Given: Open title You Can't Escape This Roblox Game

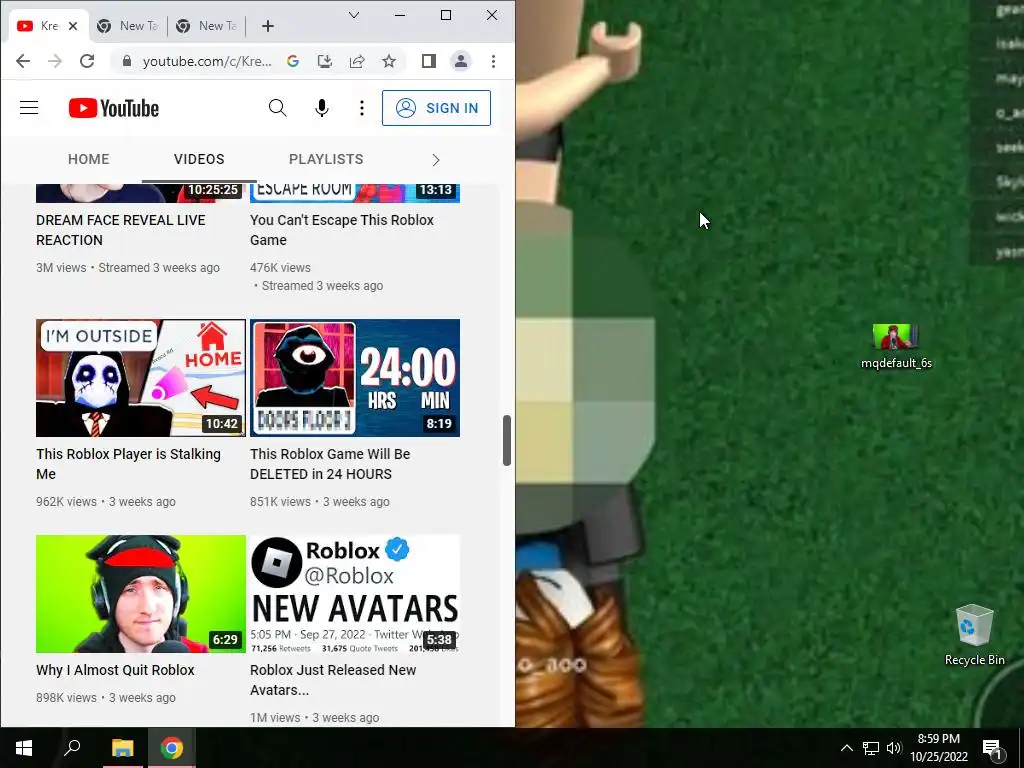Looking at the screenshot, I should (342, 230).
